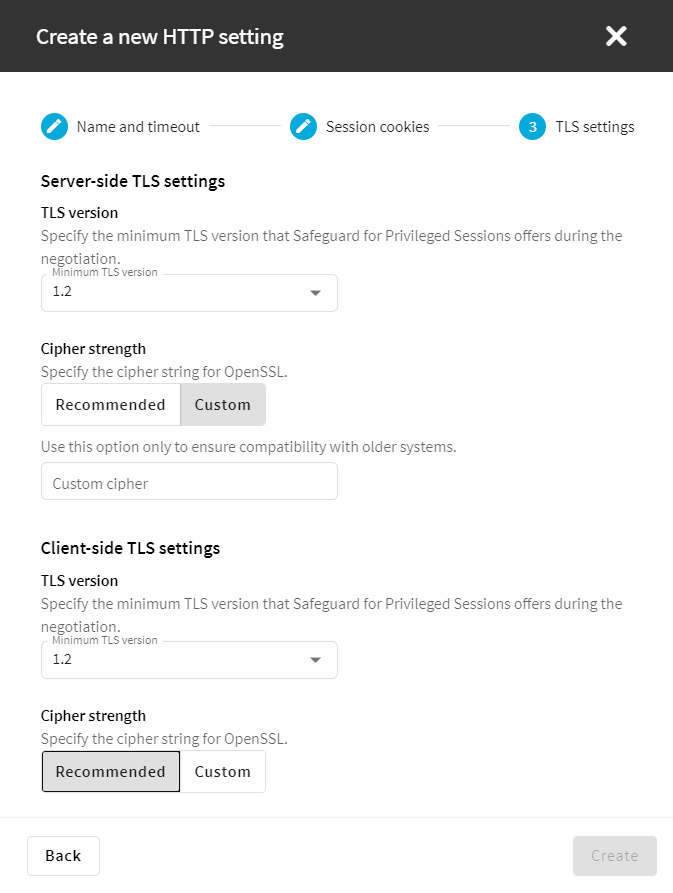673x893 pixels.
Task: Choose Recommended for client-side cipher strength
Action: click(x=110, y=772)
